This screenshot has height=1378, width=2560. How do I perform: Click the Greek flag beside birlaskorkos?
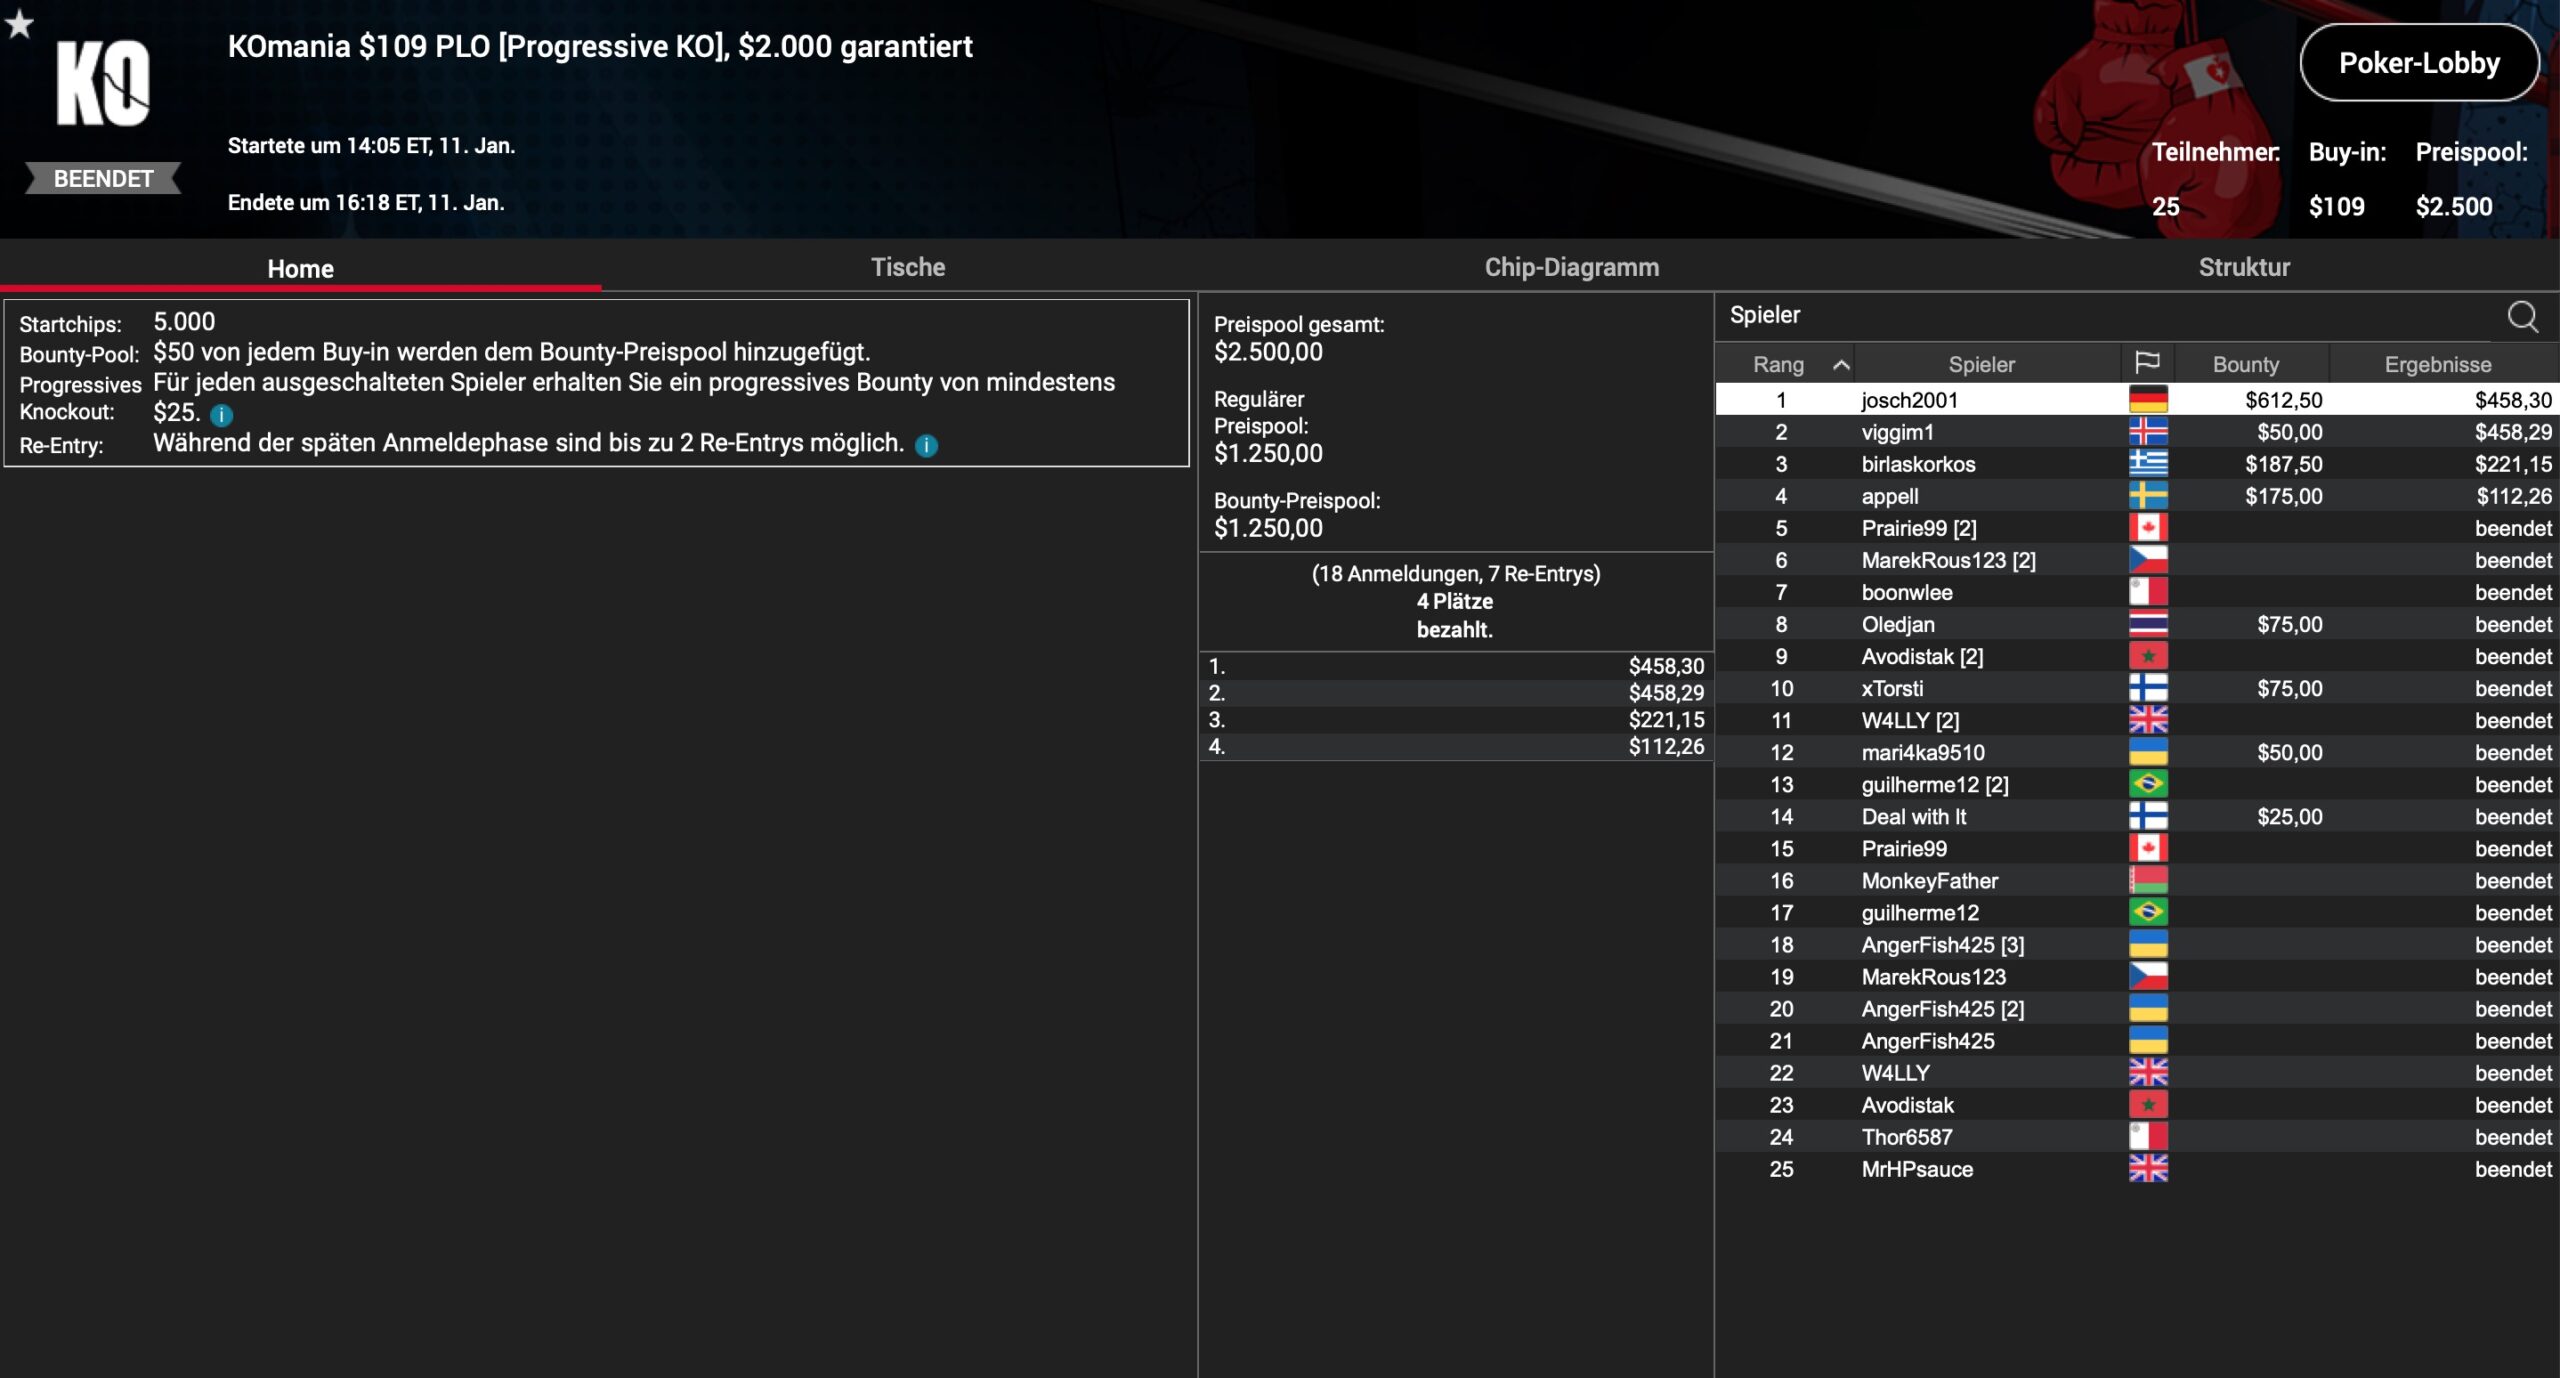coord(2148,464)
